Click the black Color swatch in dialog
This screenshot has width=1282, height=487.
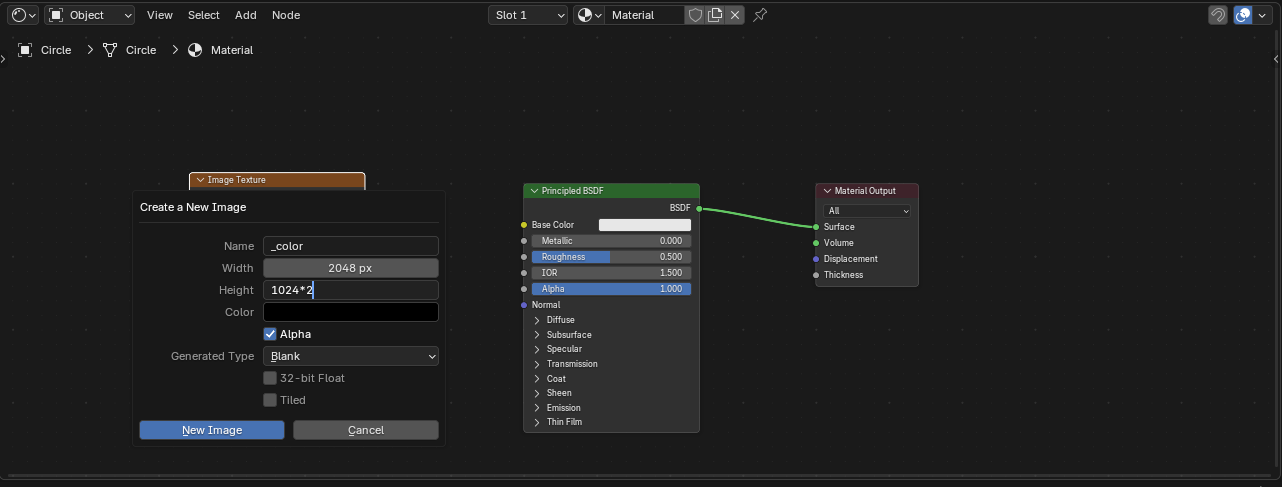[350, 312]
